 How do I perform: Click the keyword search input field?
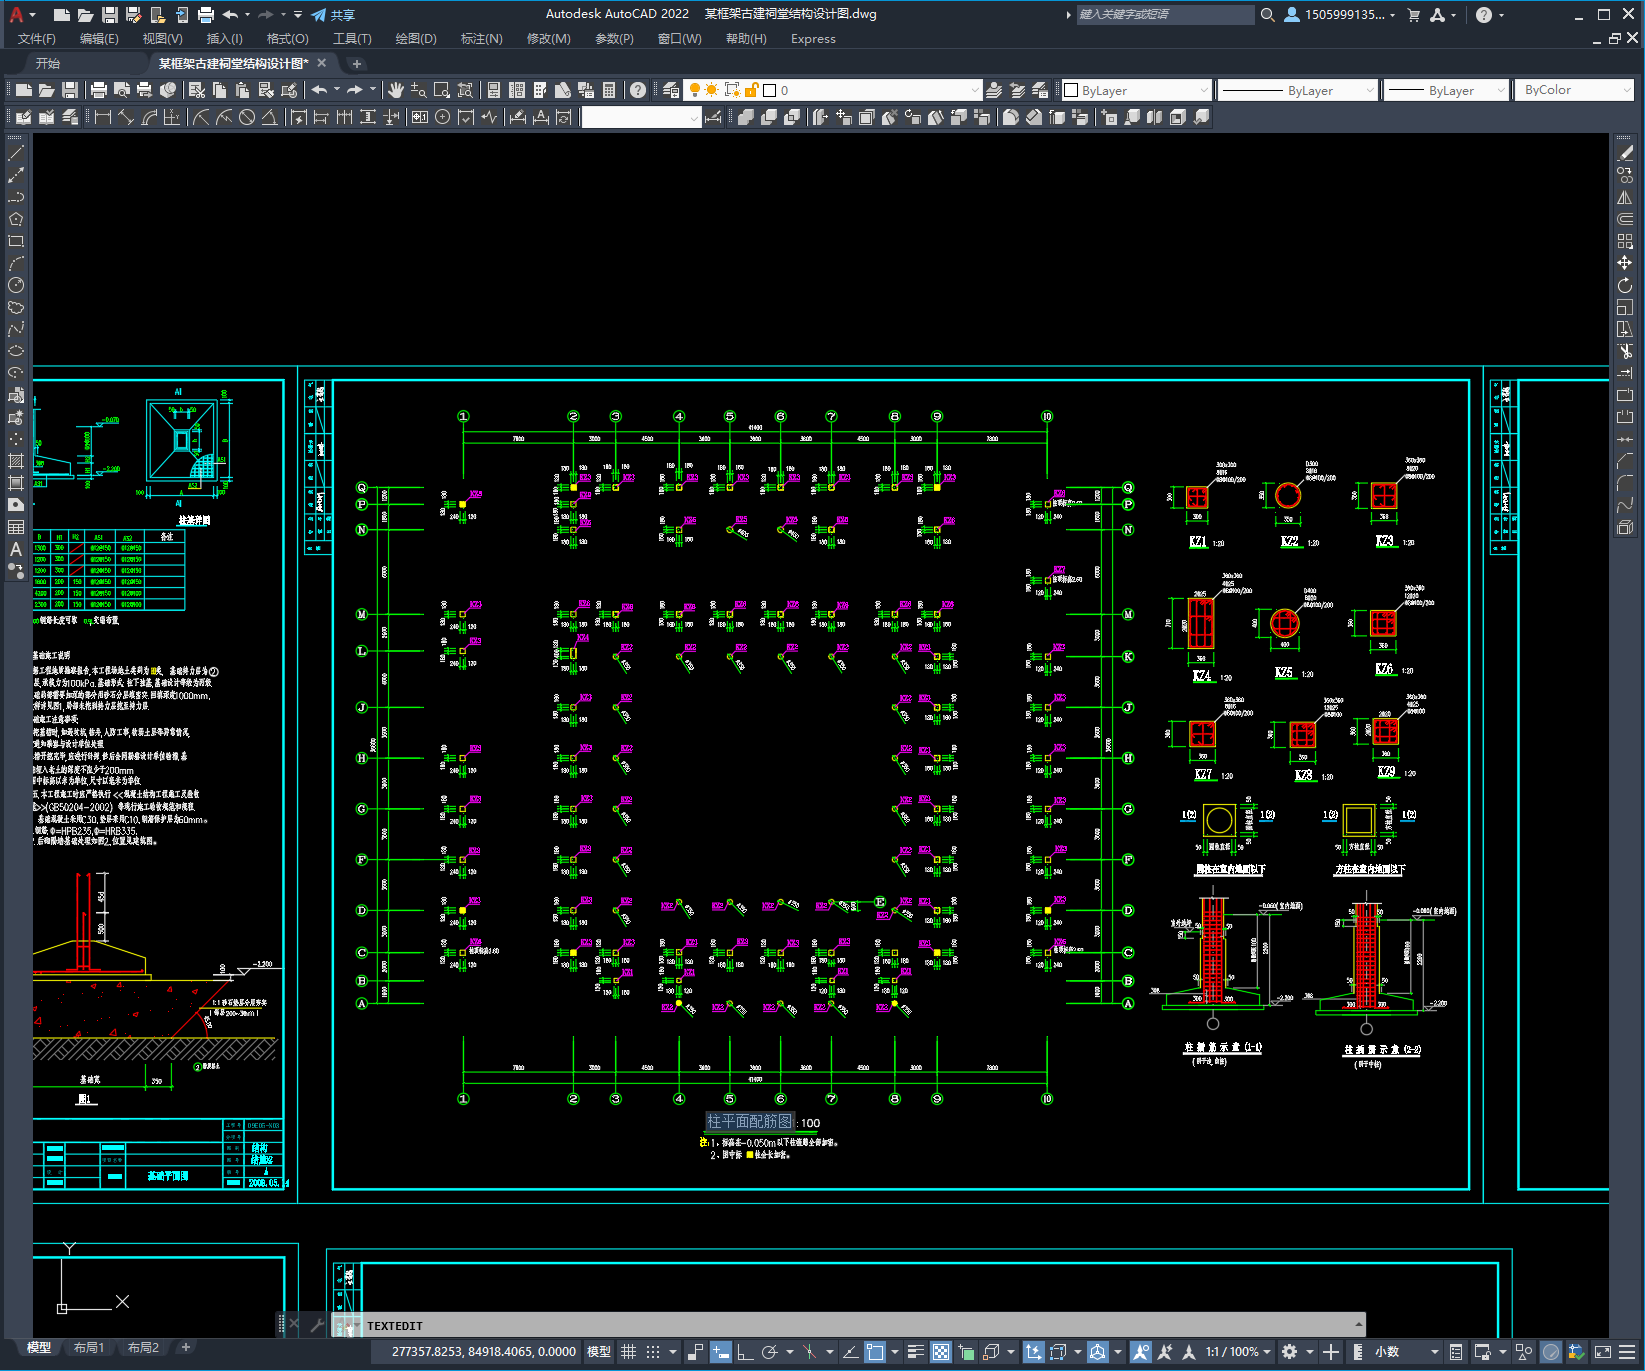(x=1165, y=15)
